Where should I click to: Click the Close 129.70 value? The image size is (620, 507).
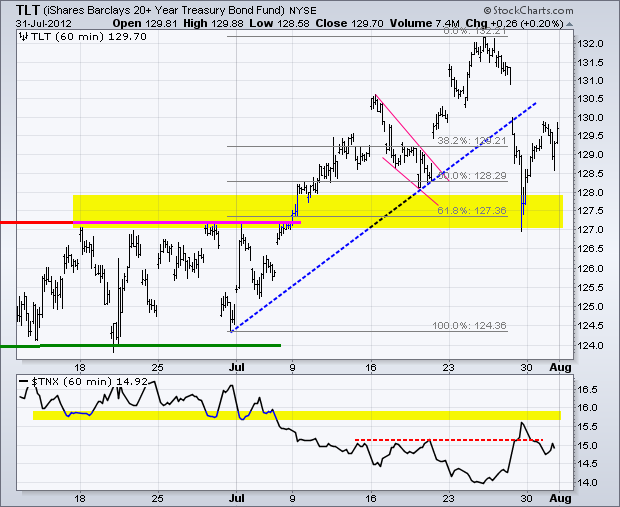click(x=349, y=23)
